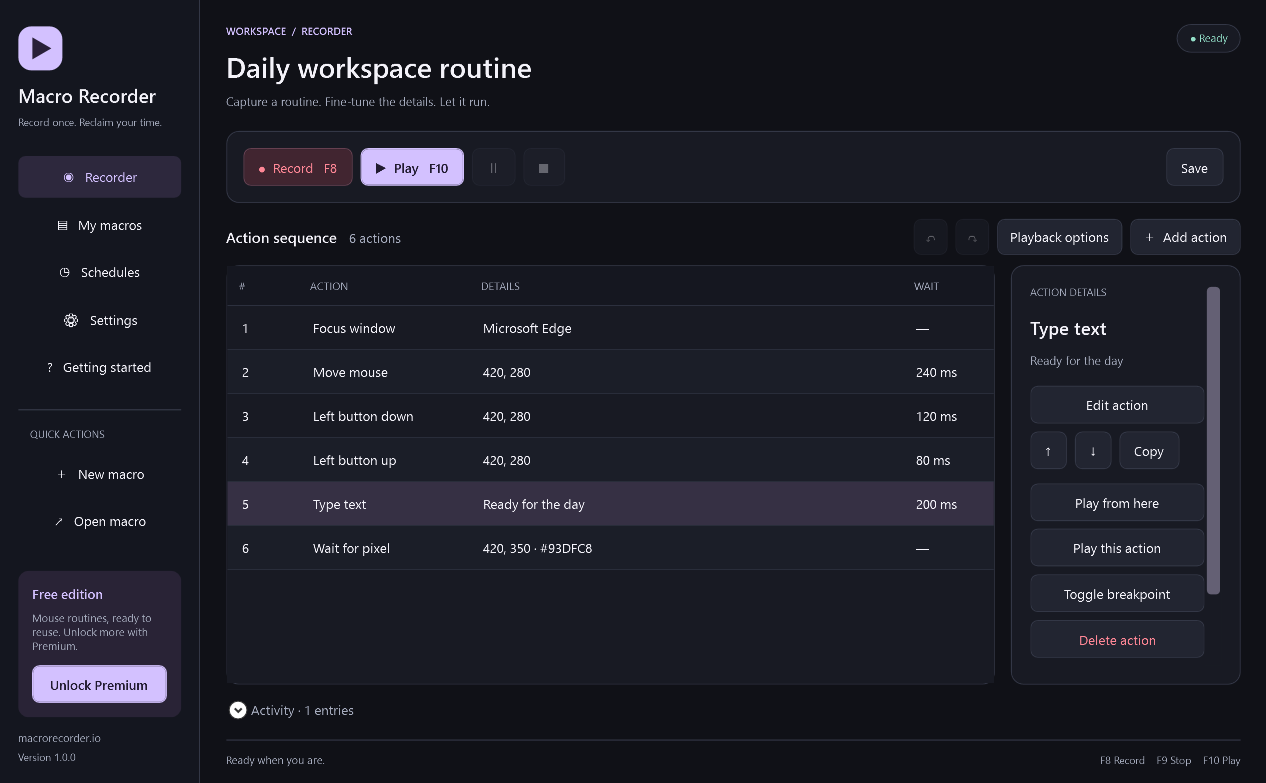1266x783 pixels.
Task: Select the Left button up row
Action: point(610,460)
